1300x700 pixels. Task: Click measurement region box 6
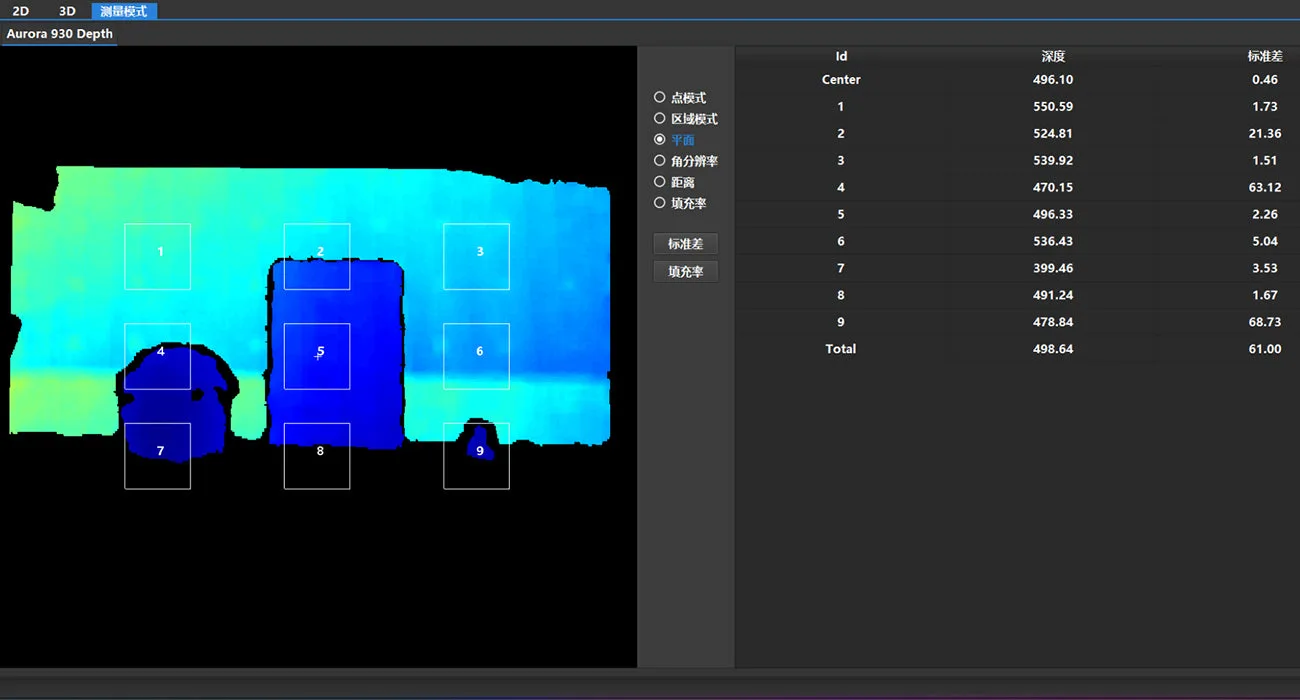pos(476,356)
